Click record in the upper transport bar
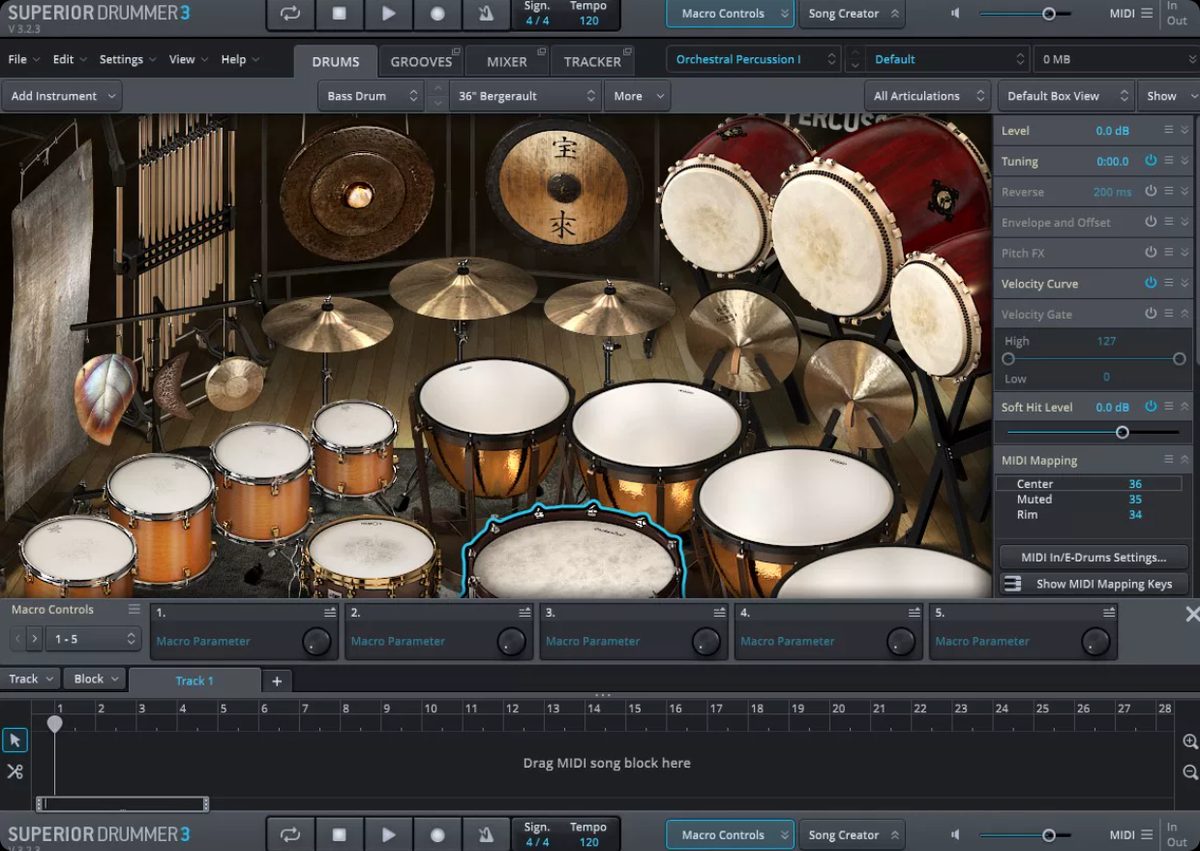1200x851 pixels. 437,14
